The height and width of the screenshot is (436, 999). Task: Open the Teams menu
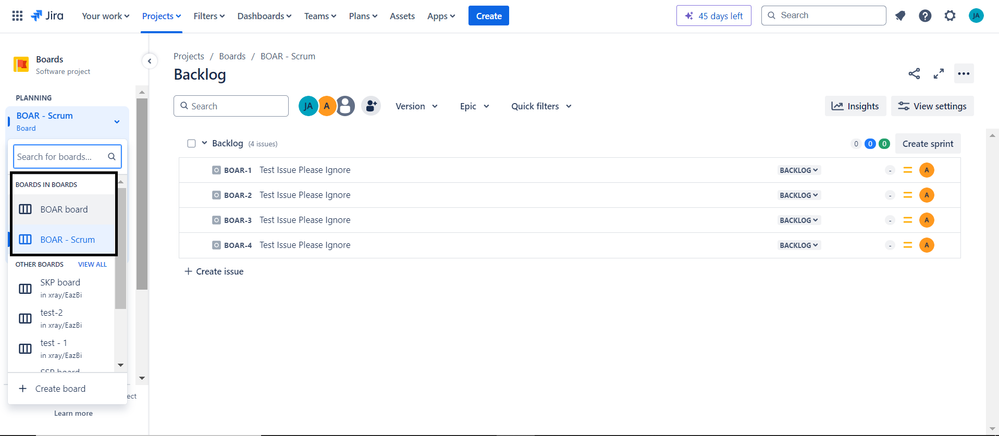321,16
